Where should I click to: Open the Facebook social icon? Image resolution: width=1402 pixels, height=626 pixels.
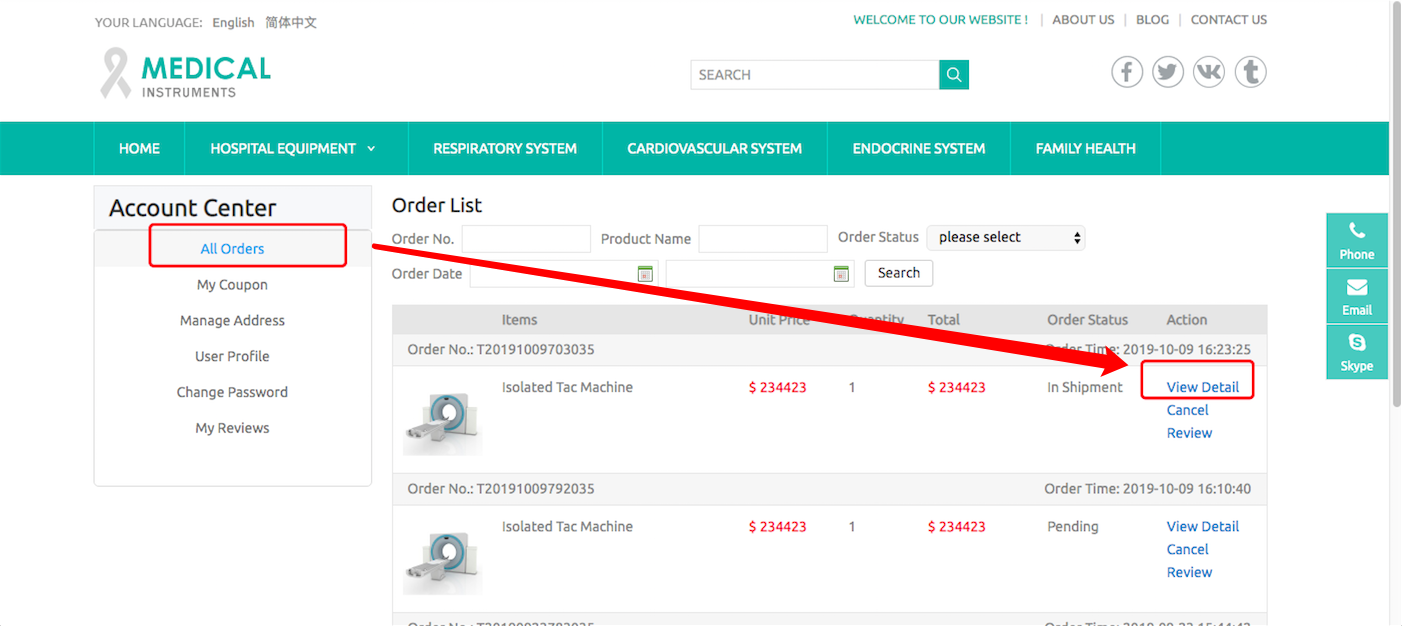click(1127, 72)
